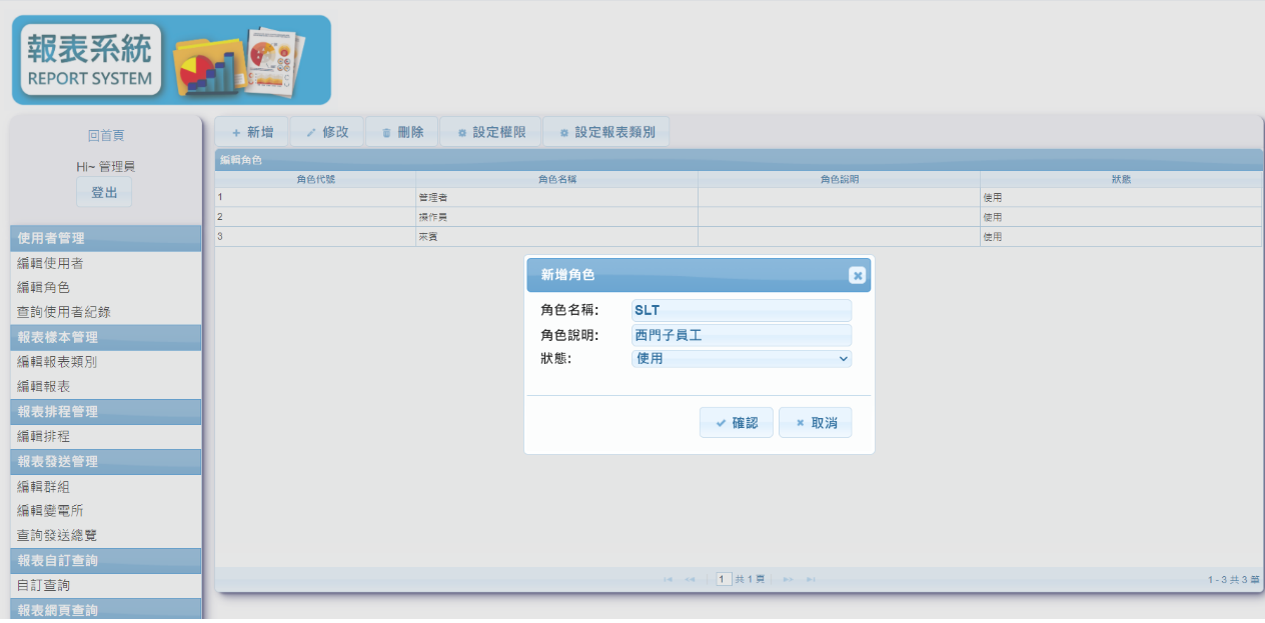The width and height of the screenshot is (1265, 623).
Task: Collapse the 報表排程管理 section header
Action: click(x=105, y=411)
